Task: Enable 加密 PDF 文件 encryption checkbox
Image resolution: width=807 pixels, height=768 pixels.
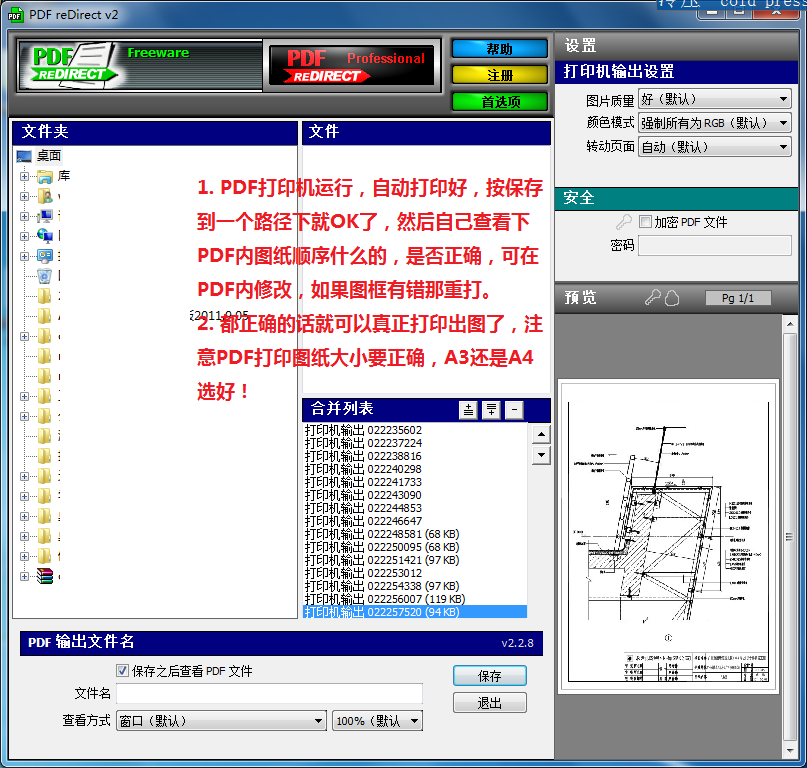Action: (645, 221)
